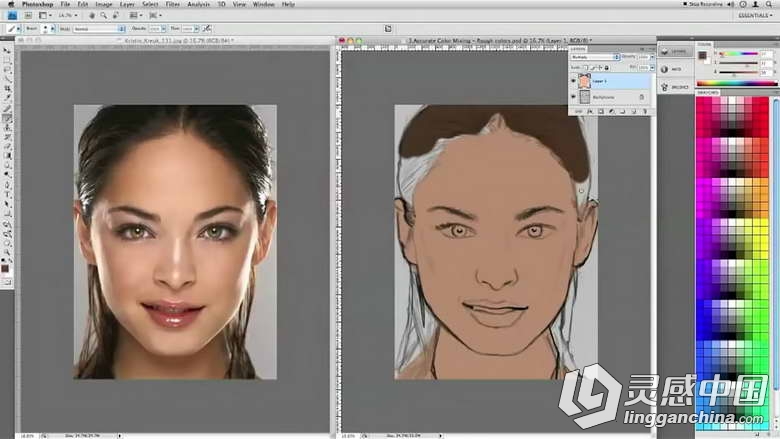Screen dimensions: 780x439
Task: Open the Image menu
Action: coord(103,4)
